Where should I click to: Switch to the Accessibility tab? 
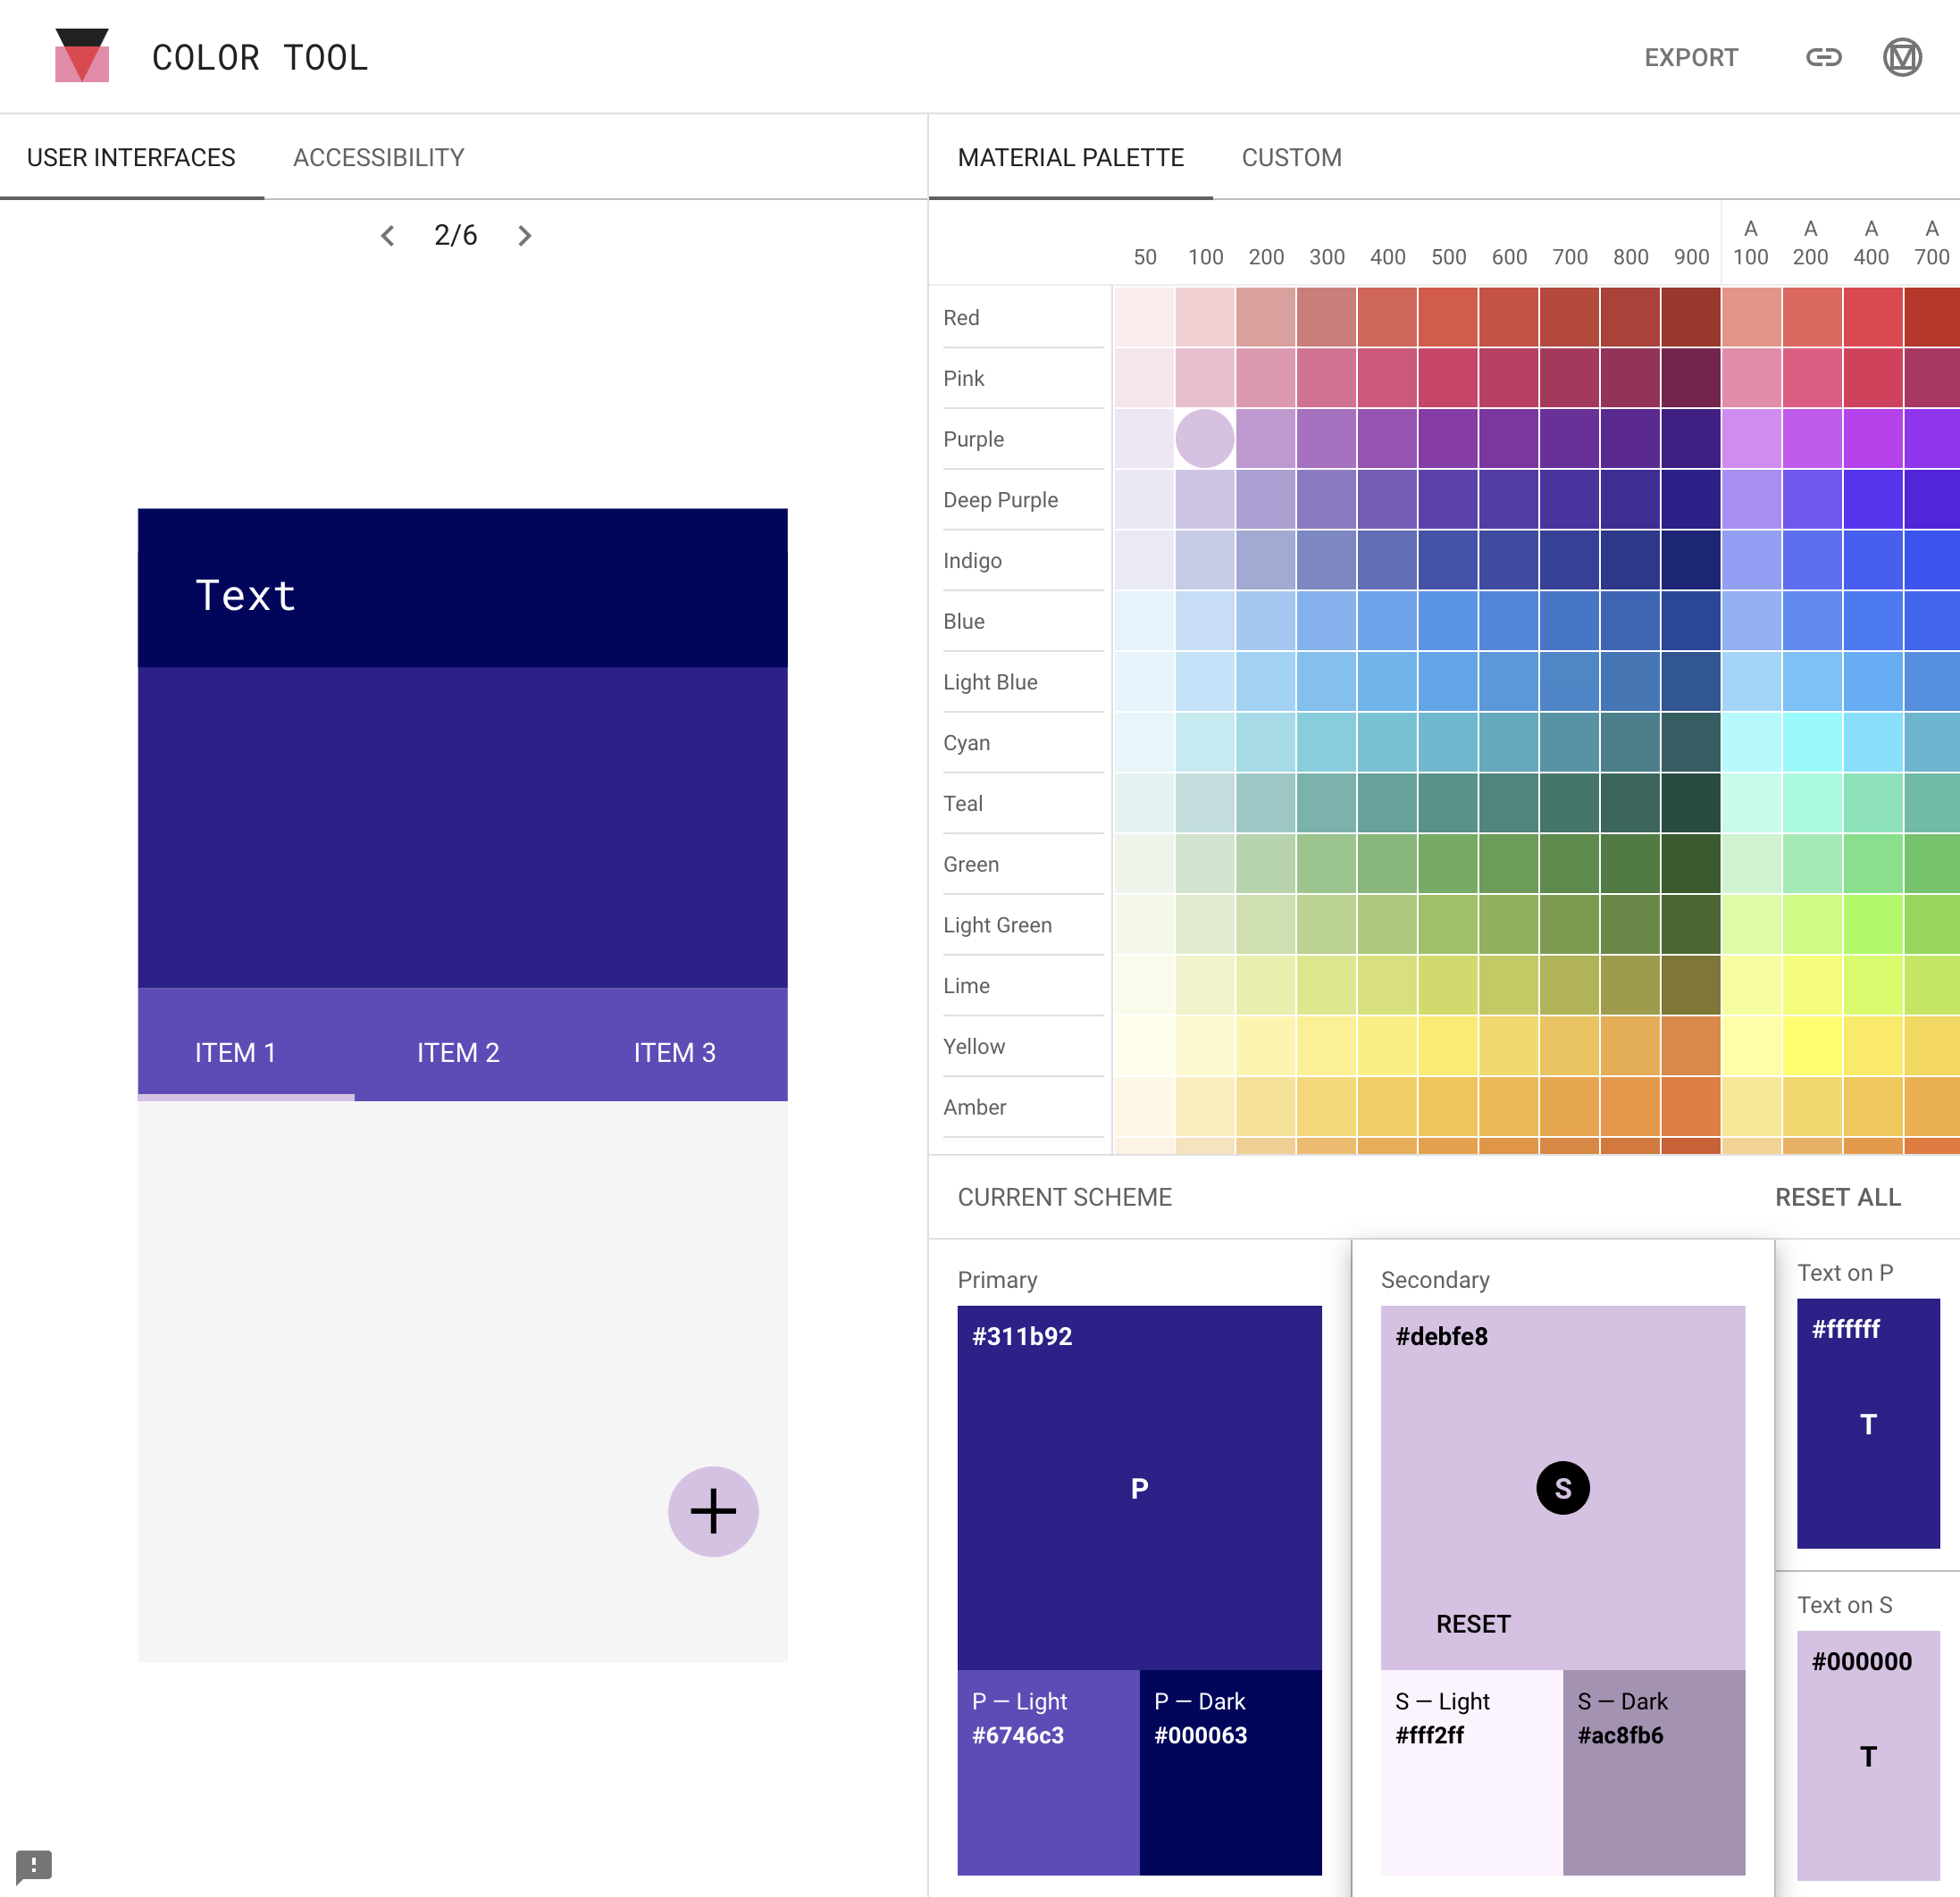378,157
